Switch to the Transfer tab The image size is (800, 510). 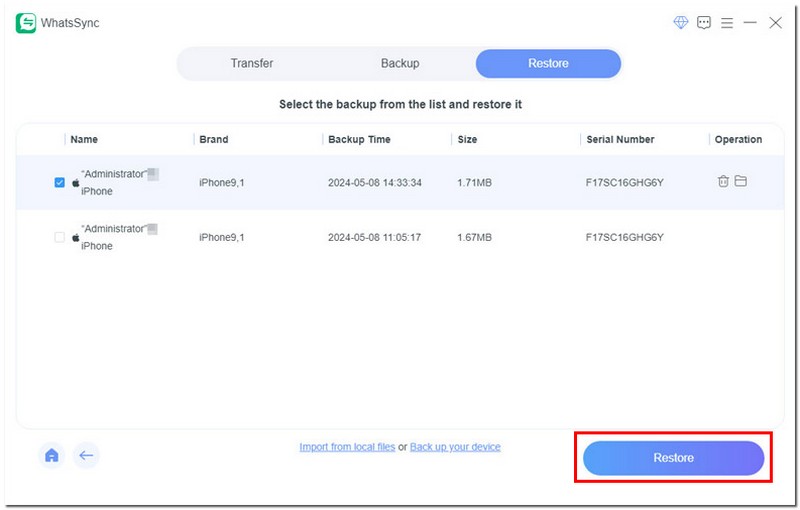click(252, 63)
